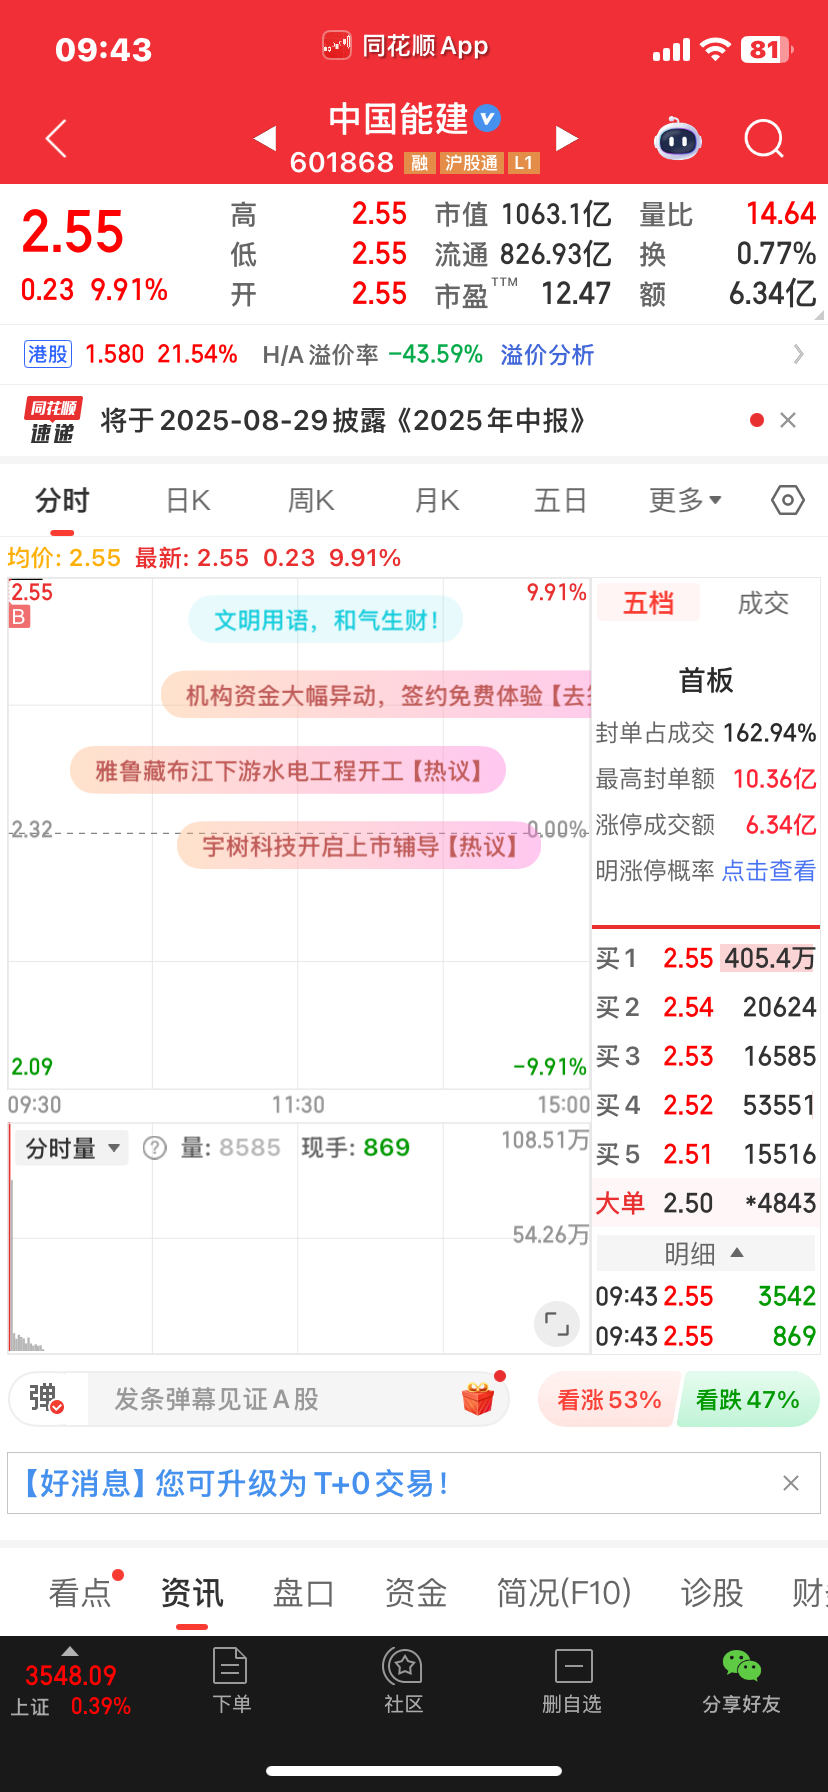Tap the L1 level tag
The image size is (828, 1792).
[x=524, y=163]
